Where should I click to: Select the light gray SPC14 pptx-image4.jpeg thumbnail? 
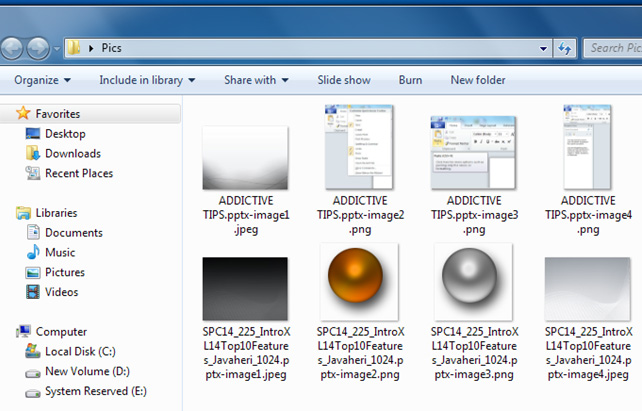pos(588,289)
